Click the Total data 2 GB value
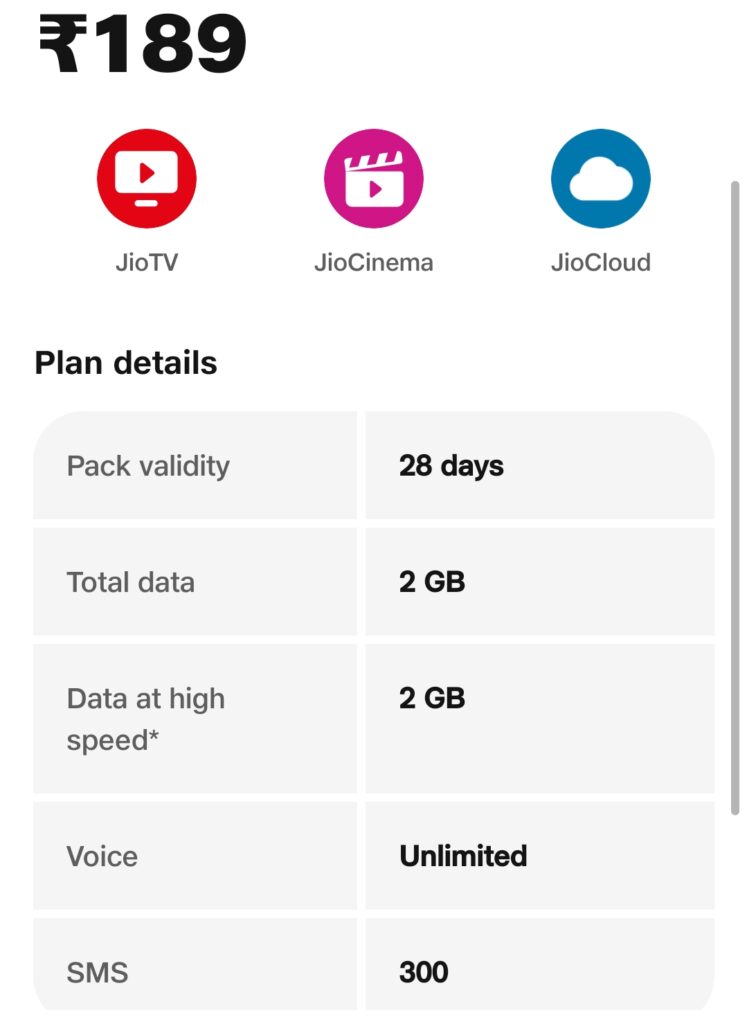Image resolution: width=747 pixels, height=1024 pixels. (432, 582)
